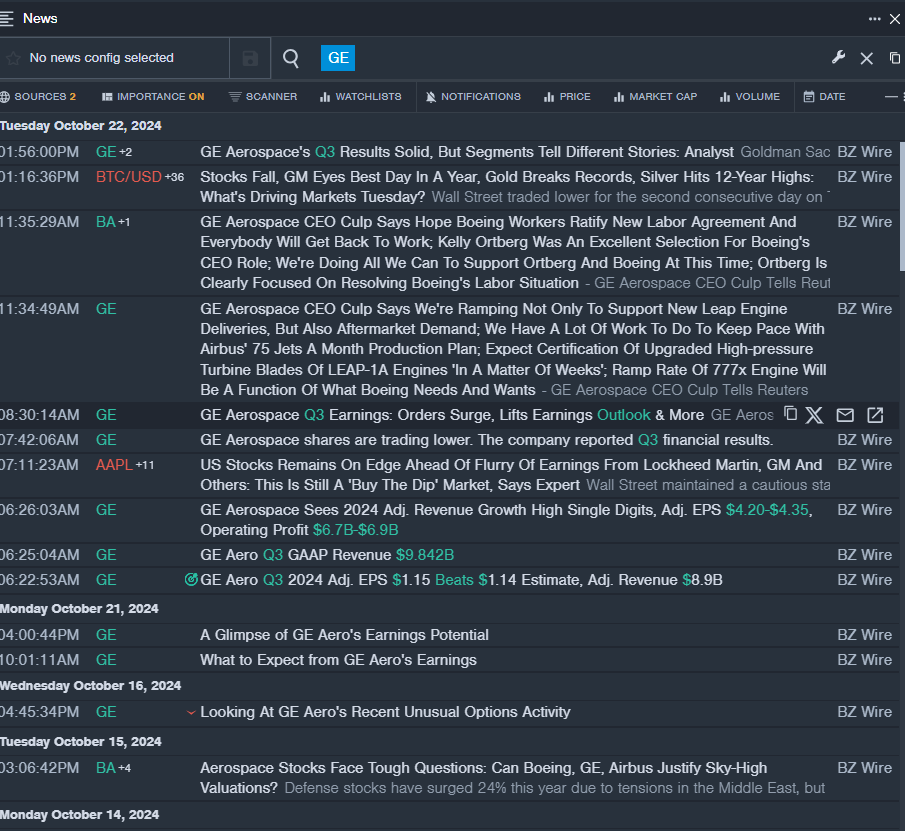Open the Scanner filter menu

(x=263, y=97)
